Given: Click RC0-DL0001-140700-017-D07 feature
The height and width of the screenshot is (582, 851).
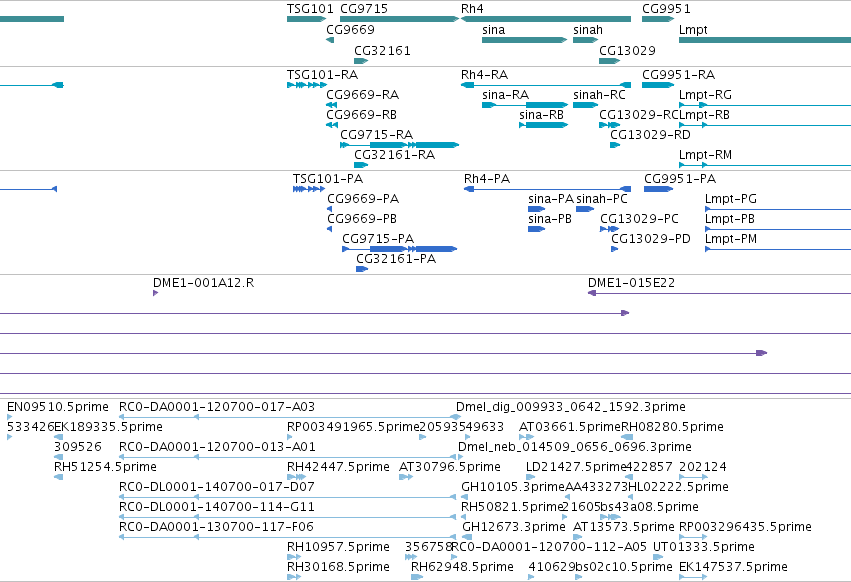Looking at the screenshot, I should point(287,497).
